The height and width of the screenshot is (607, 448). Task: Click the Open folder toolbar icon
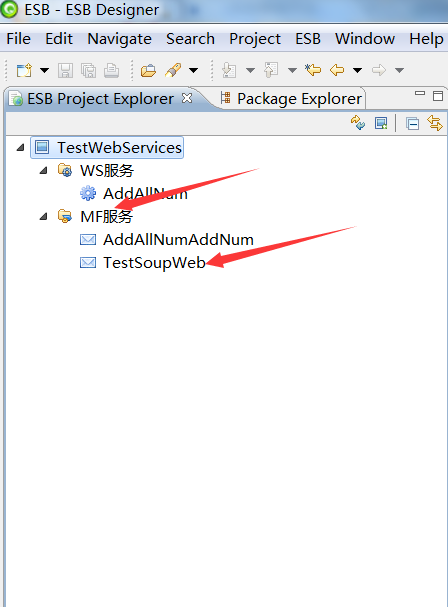pos(148,70)
